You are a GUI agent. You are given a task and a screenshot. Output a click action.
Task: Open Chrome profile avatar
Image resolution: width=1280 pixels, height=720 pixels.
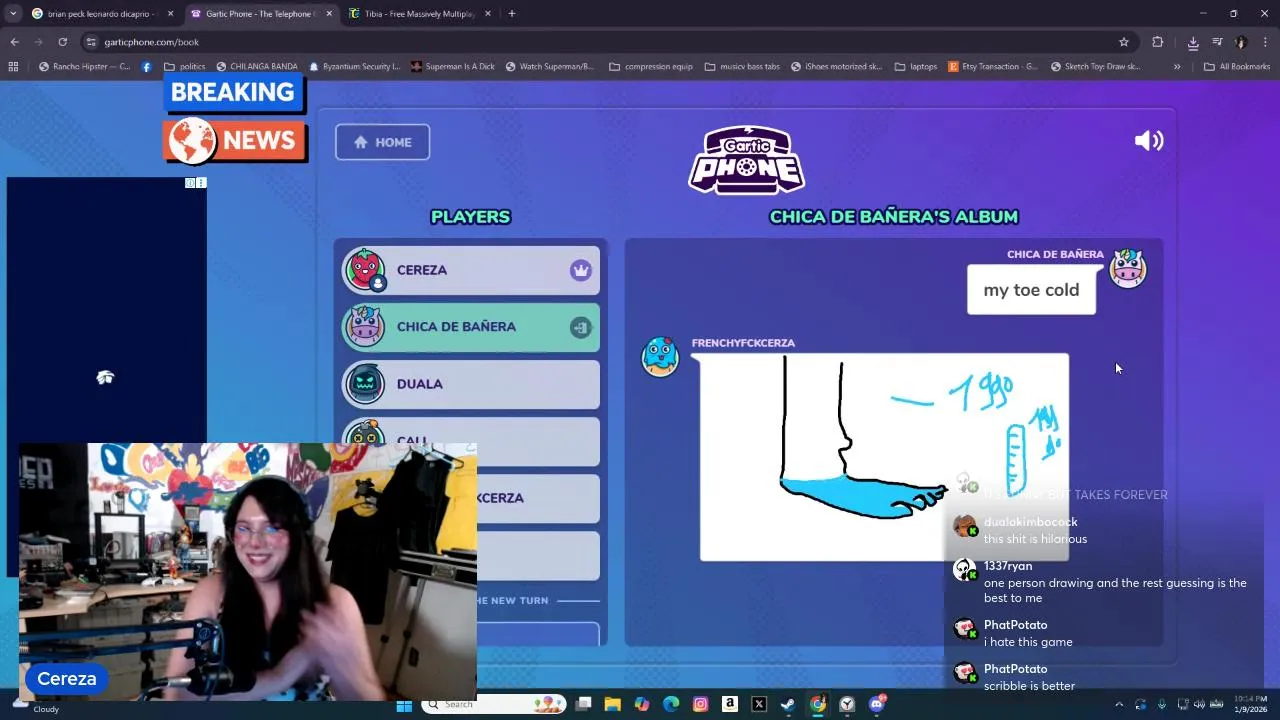pyautogui.click(x=1241, y=42)
